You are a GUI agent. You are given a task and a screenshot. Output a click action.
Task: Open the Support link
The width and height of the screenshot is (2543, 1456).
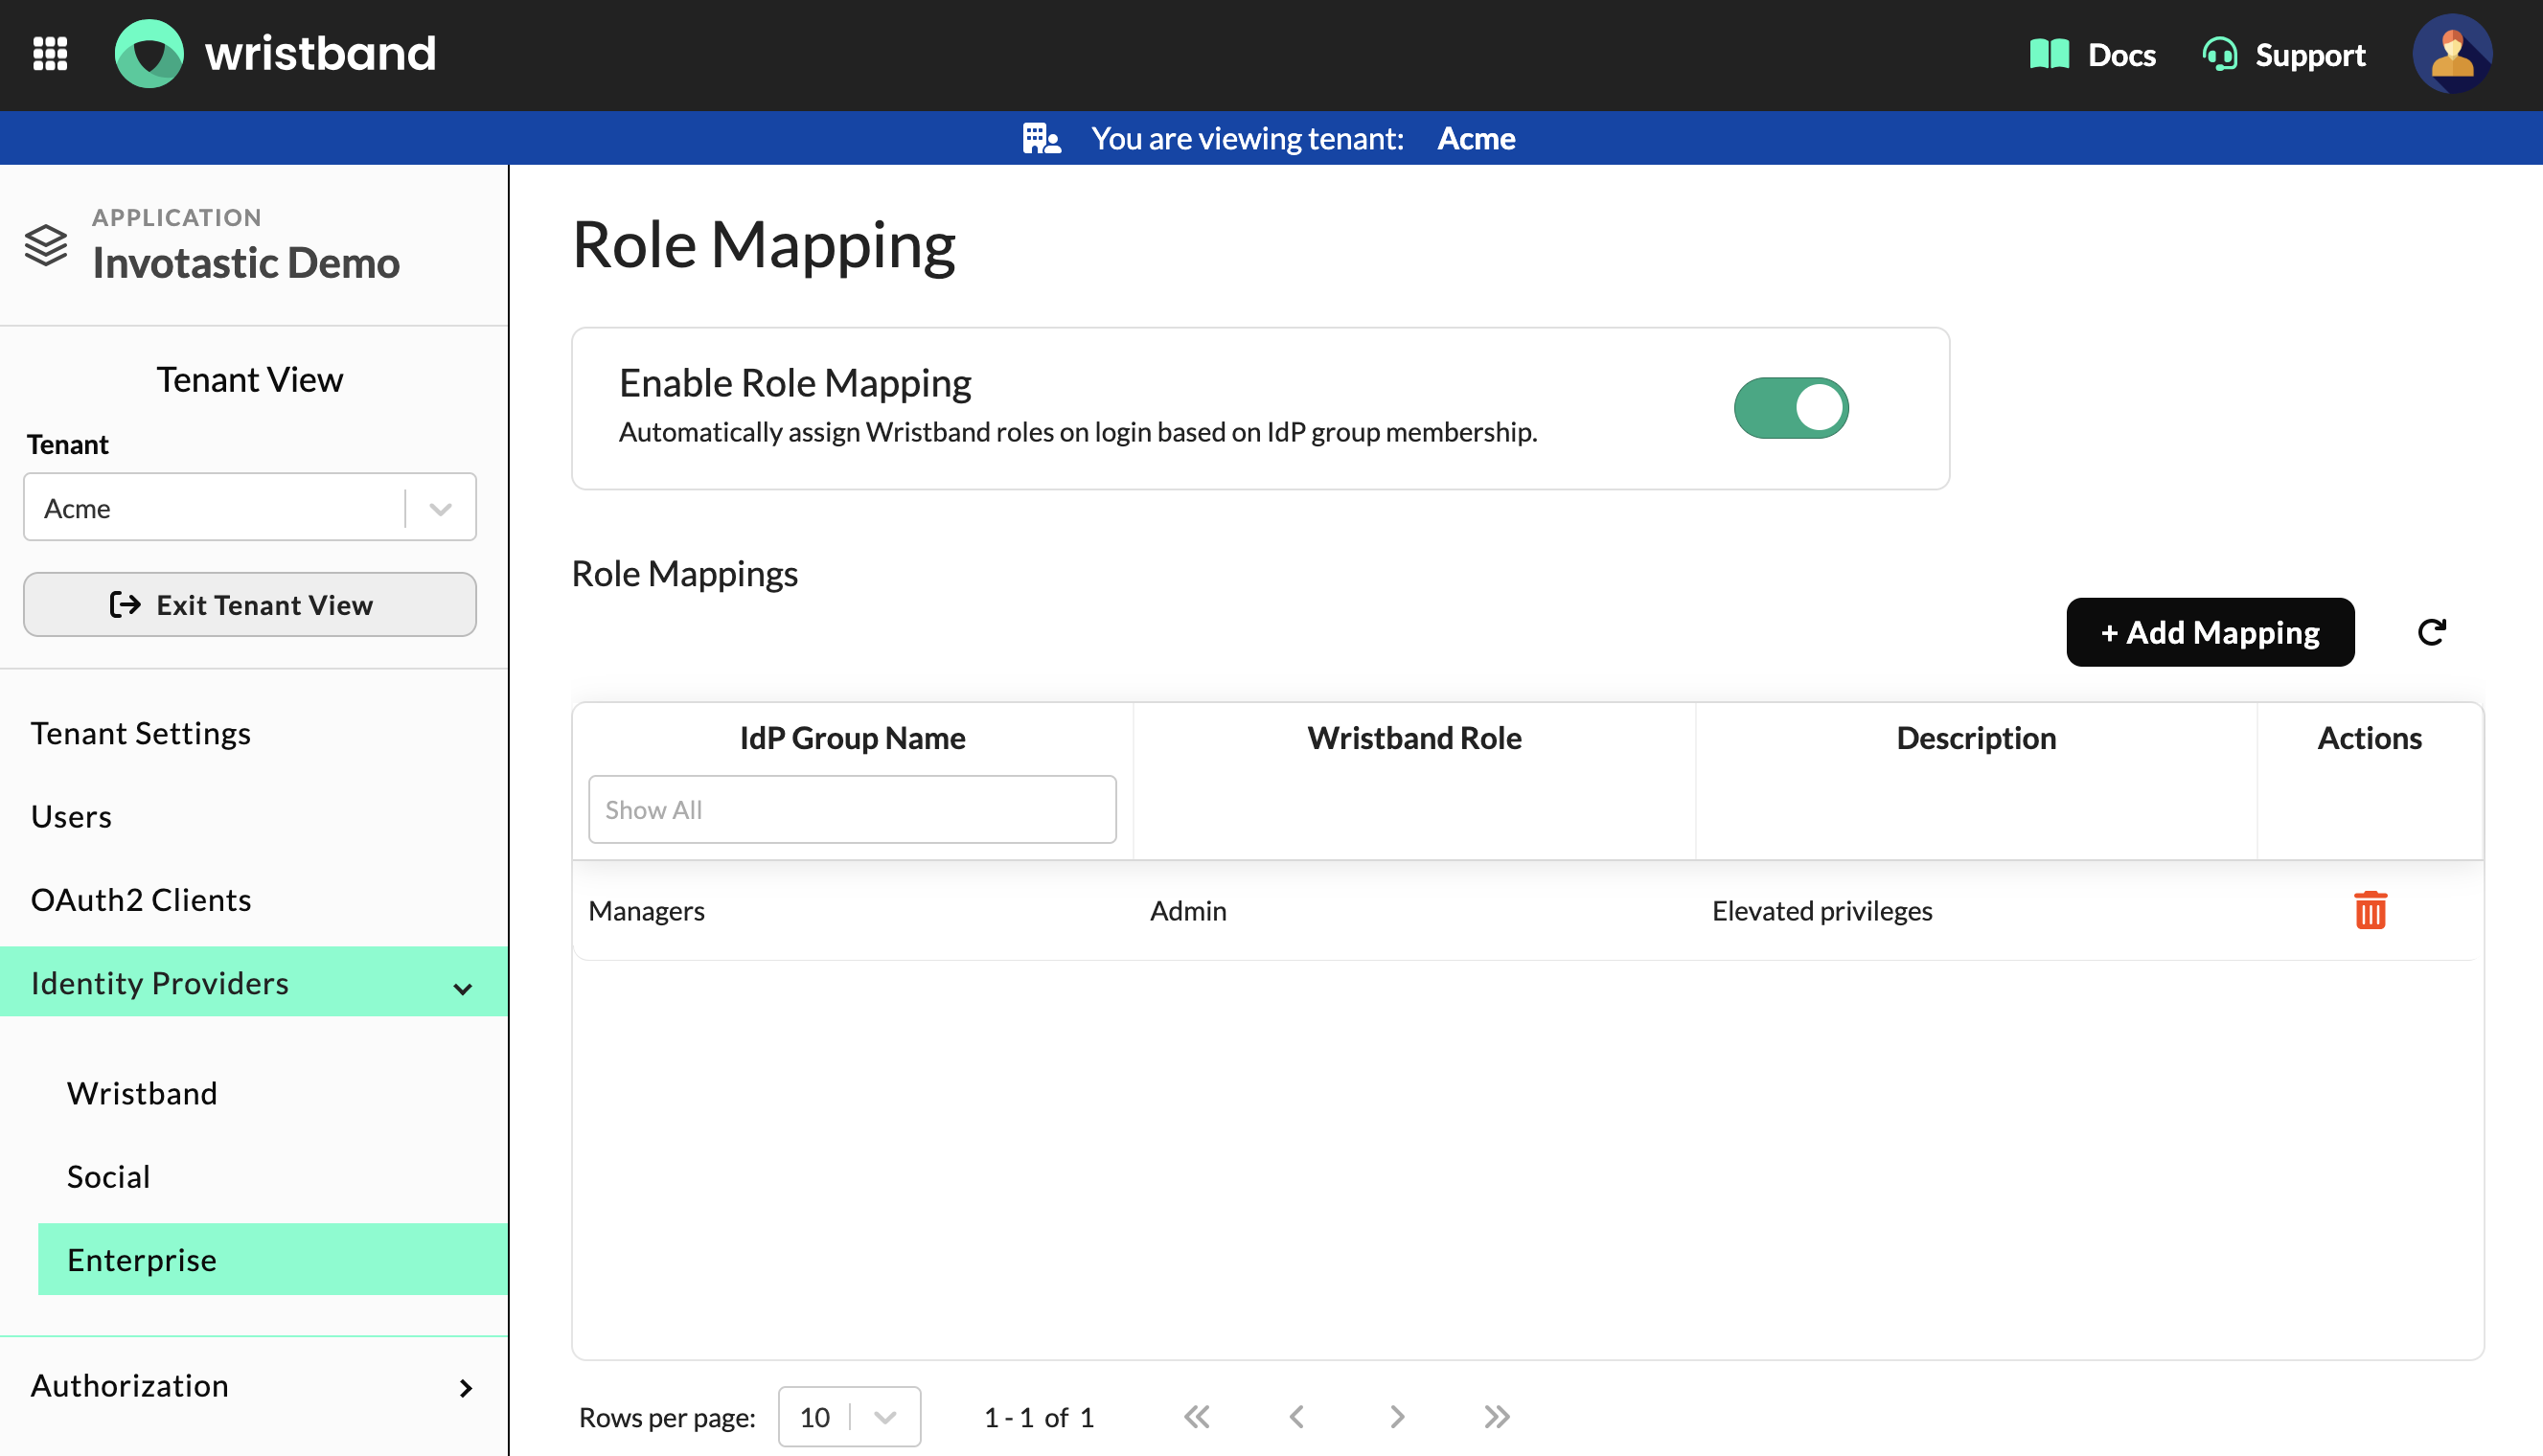tap(2310, 55)
